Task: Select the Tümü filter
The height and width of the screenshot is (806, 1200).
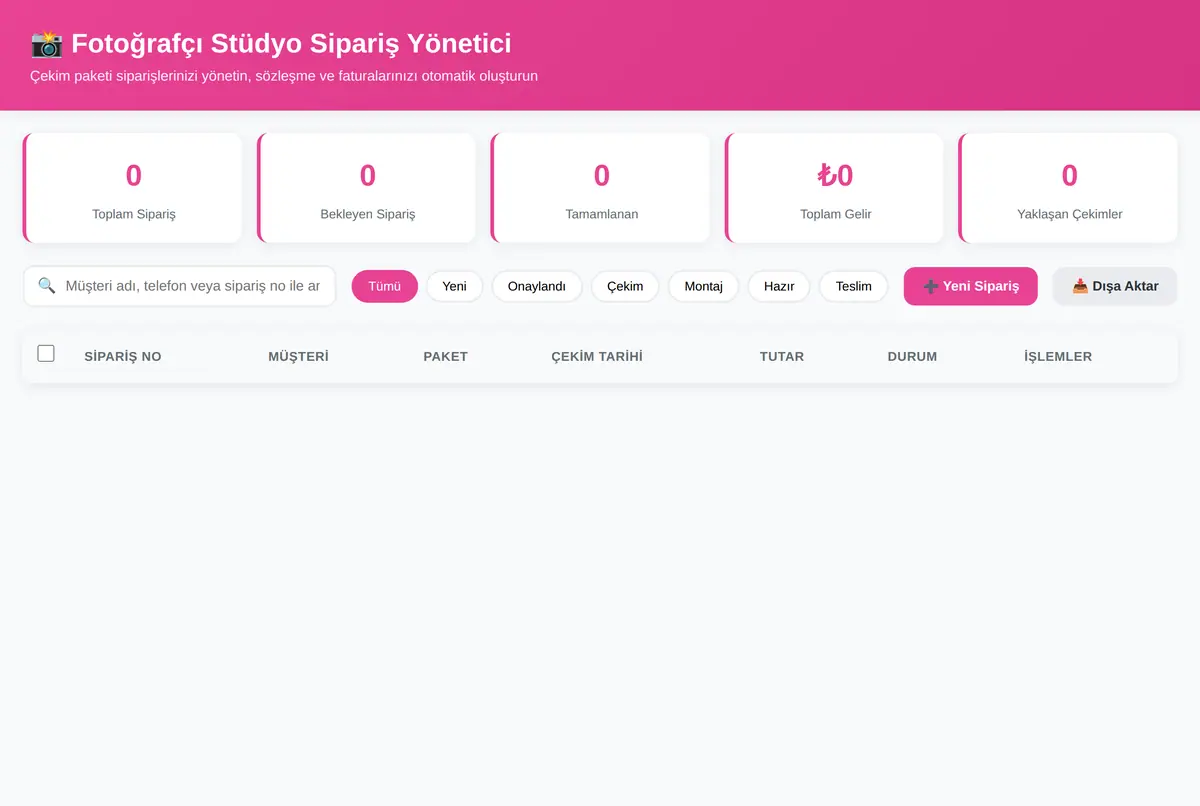Action: 385,286
